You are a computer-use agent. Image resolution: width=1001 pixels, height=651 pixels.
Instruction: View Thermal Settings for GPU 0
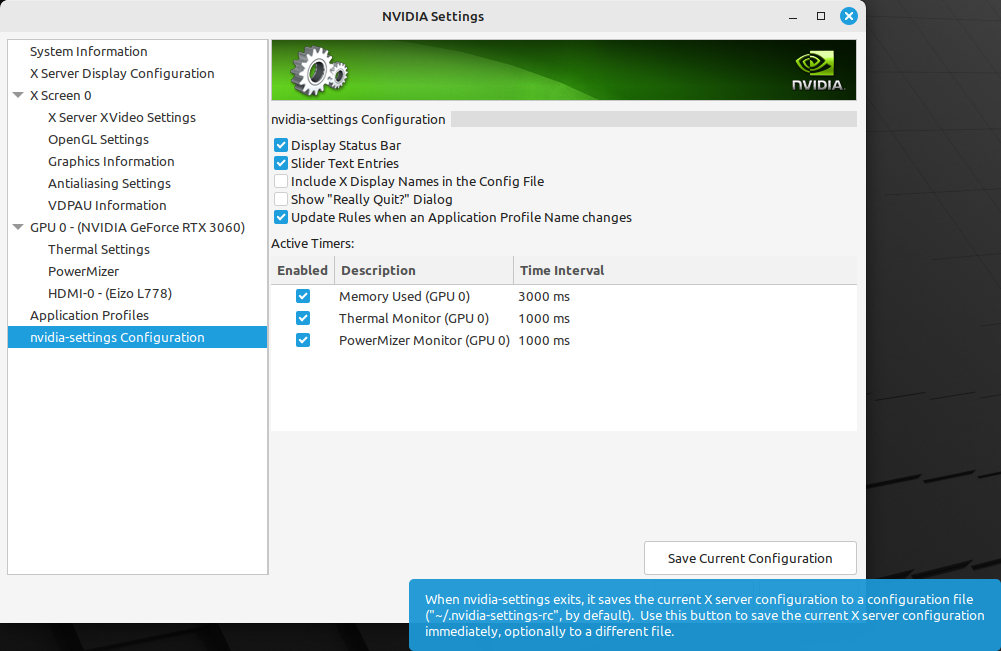pyautogui.click(x=98, y=249)
